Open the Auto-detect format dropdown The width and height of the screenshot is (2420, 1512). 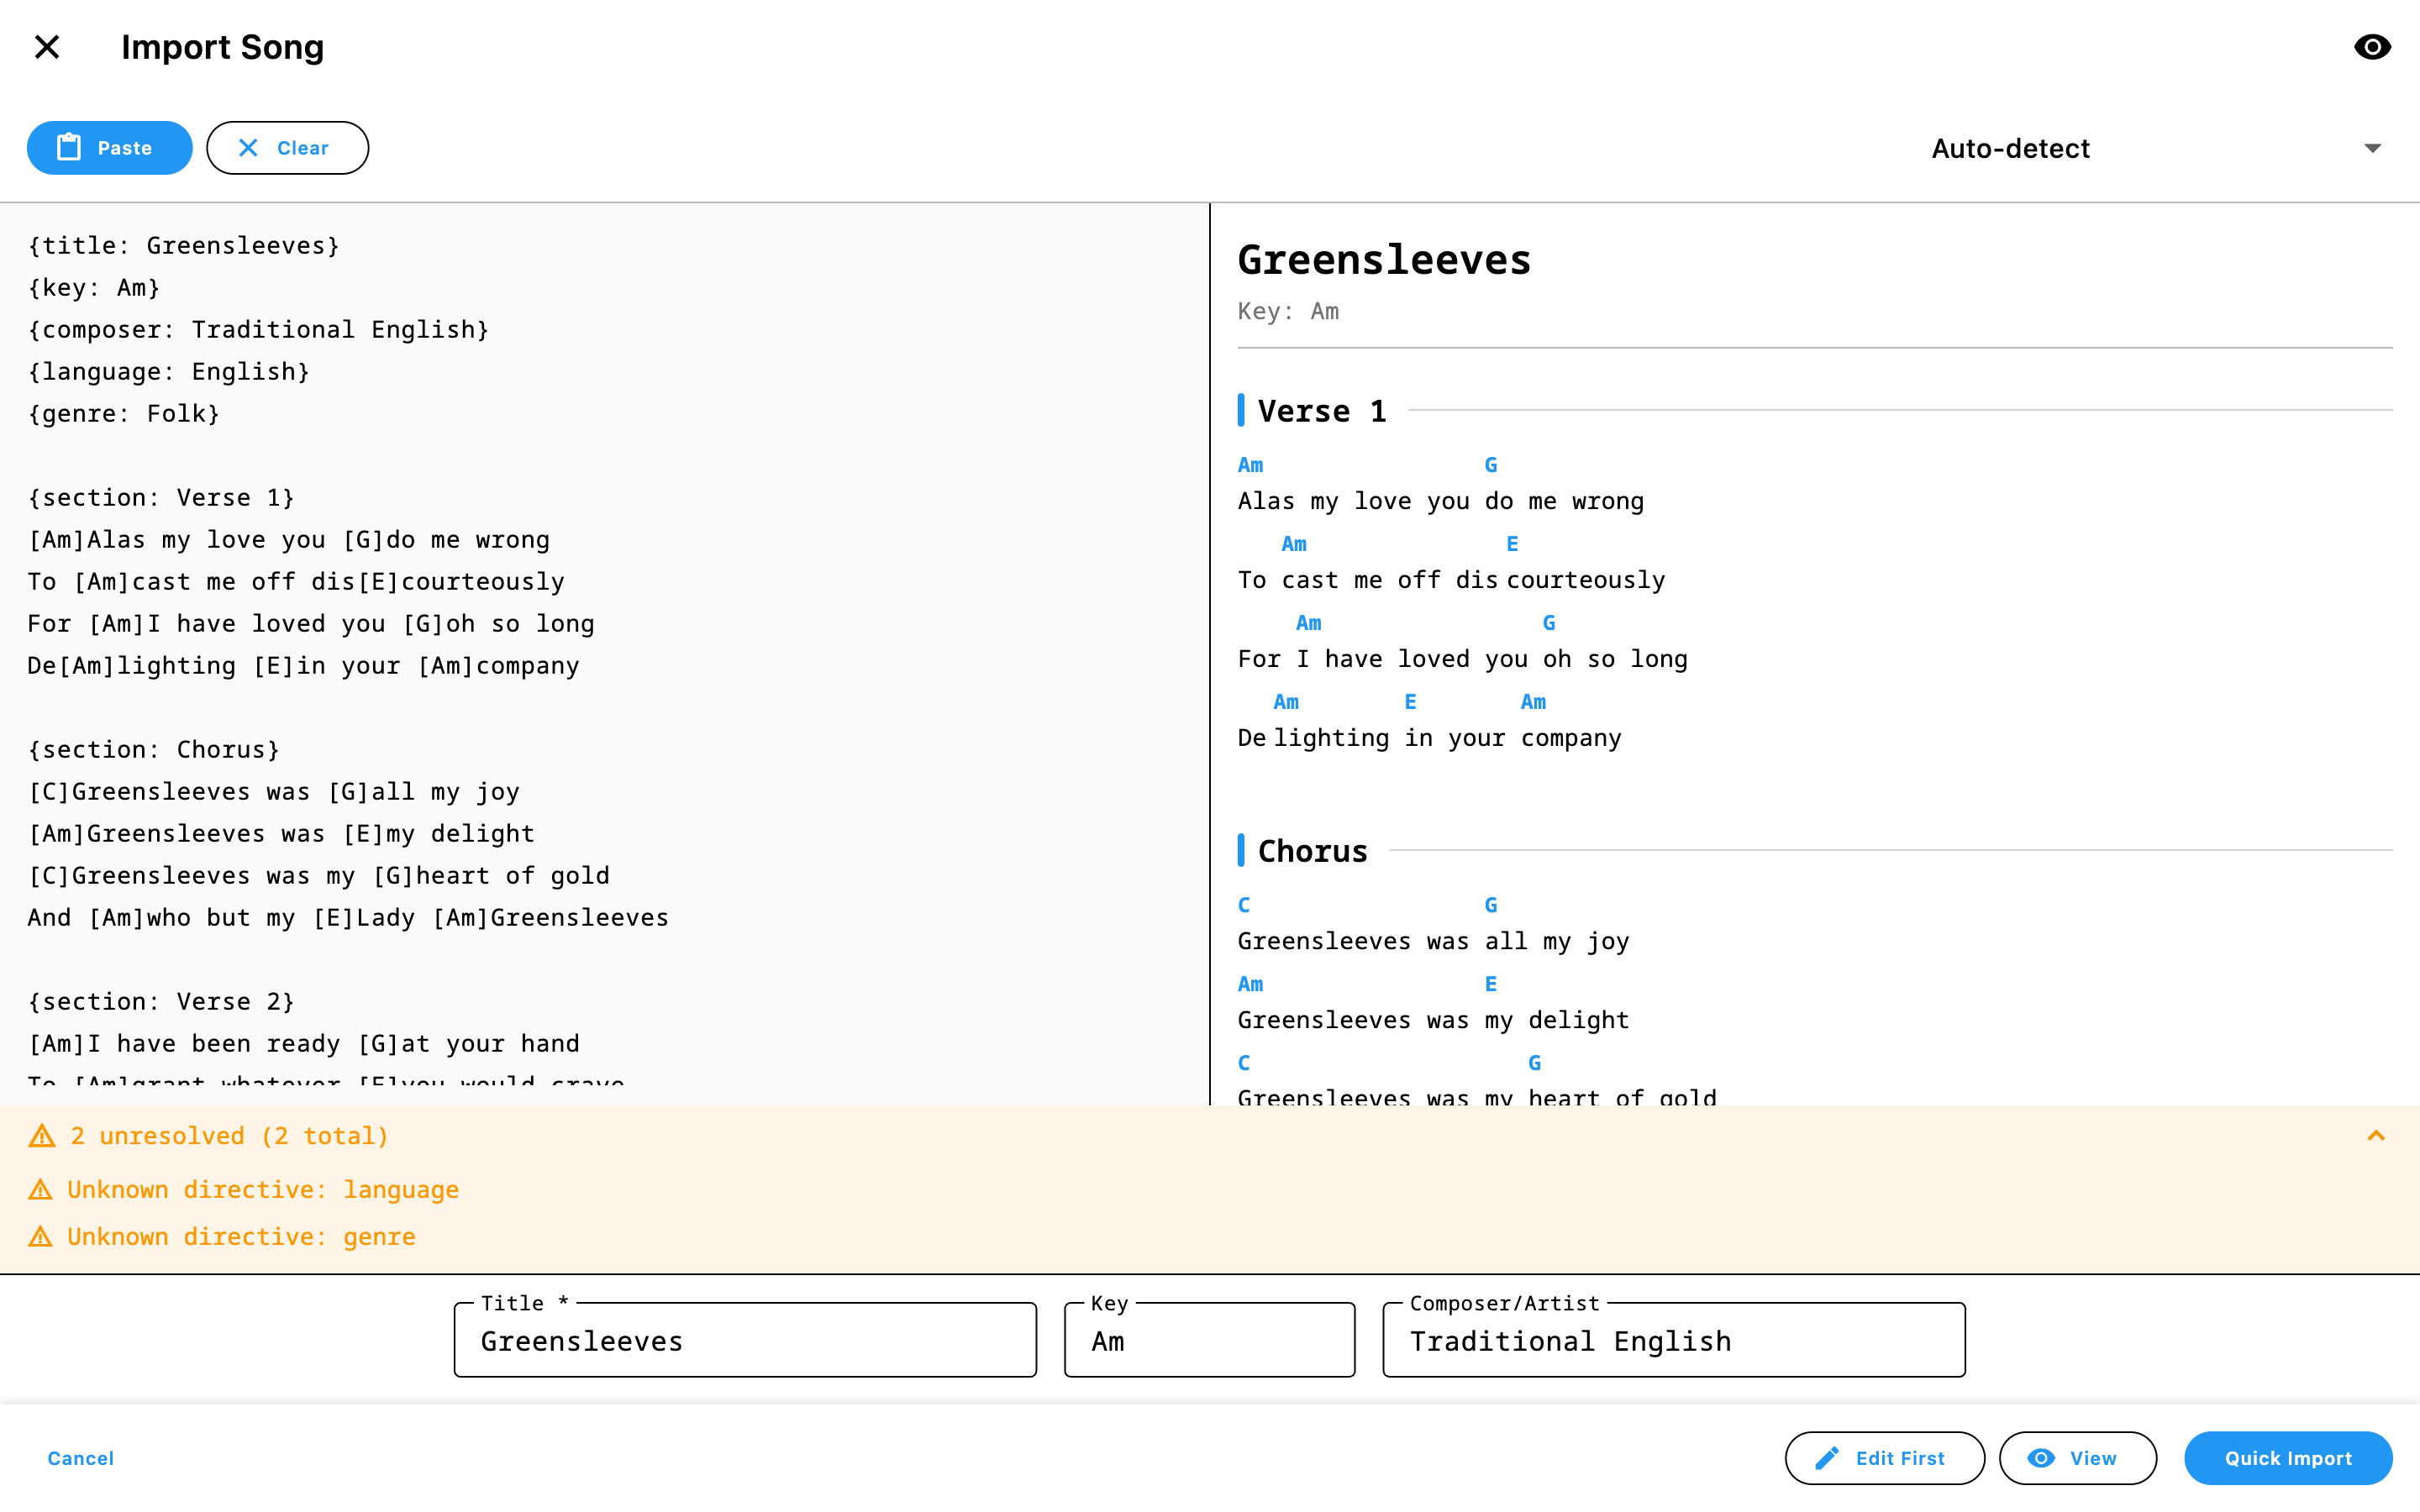coord(2010,148)
